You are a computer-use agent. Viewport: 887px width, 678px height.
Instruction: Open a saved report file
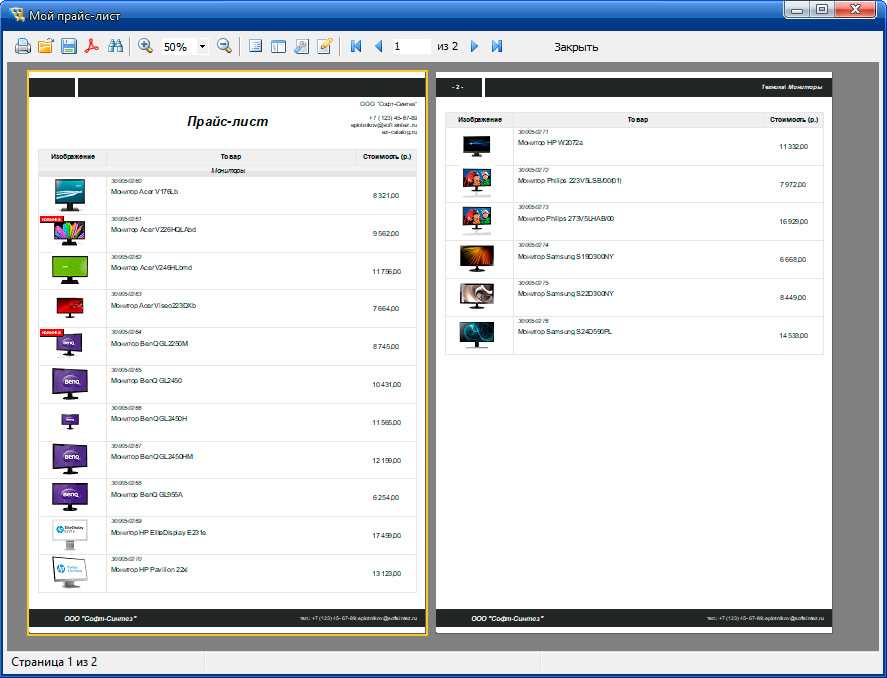[x=45, y=46]
